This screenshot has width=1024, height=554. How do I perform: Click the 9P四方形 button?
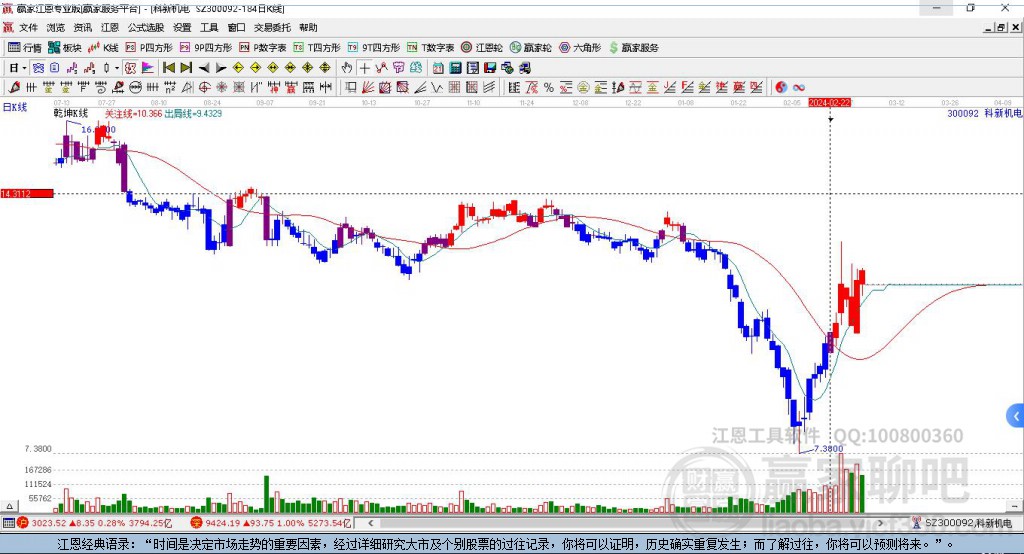click(206, 48)
